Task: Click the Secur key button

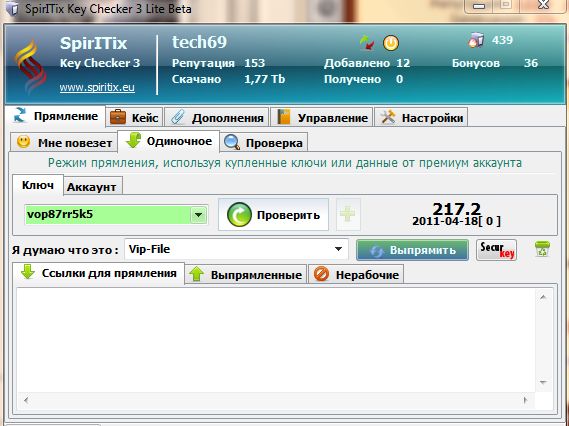Action: pos(496,250)
